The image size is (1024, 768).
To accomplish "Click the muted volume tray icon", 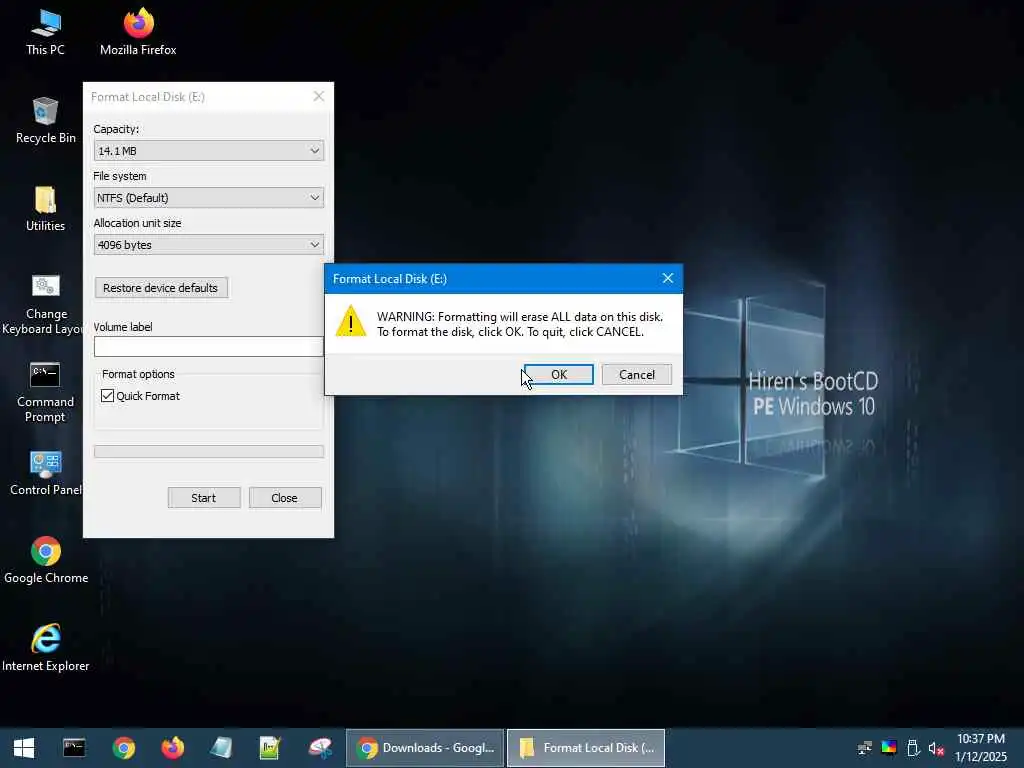I will pyautogui.click(x=936, y=748).
